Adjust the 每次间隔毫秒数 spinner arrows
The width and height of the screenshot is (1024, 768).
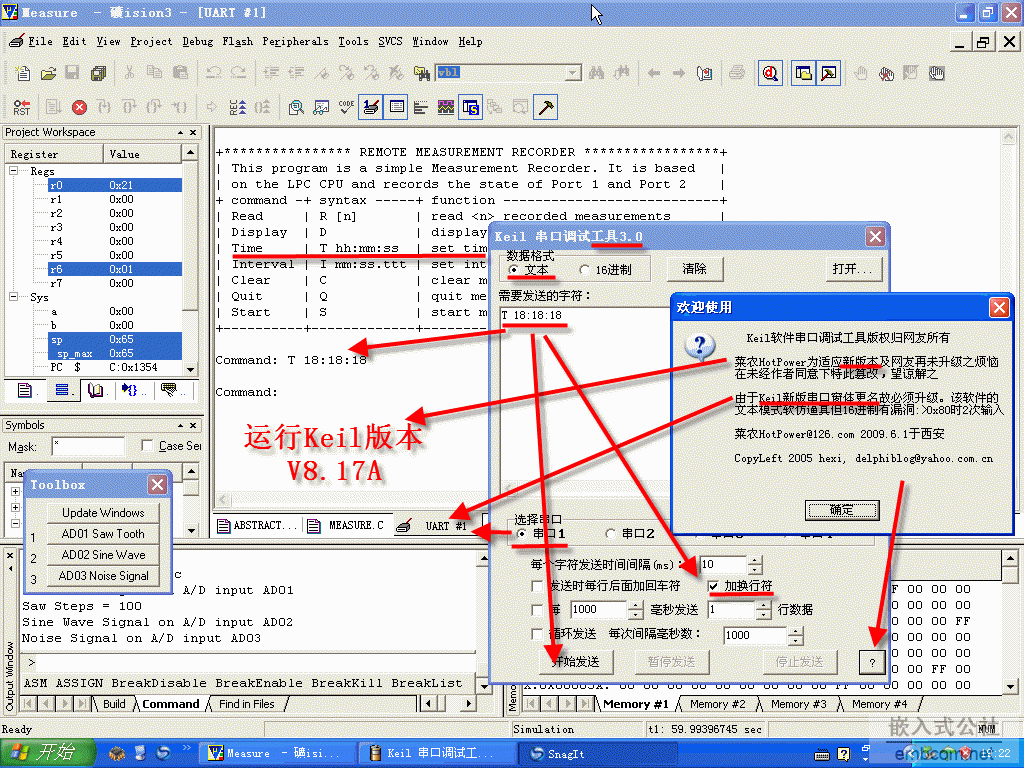pyautogui.click(x=795, y=635)
